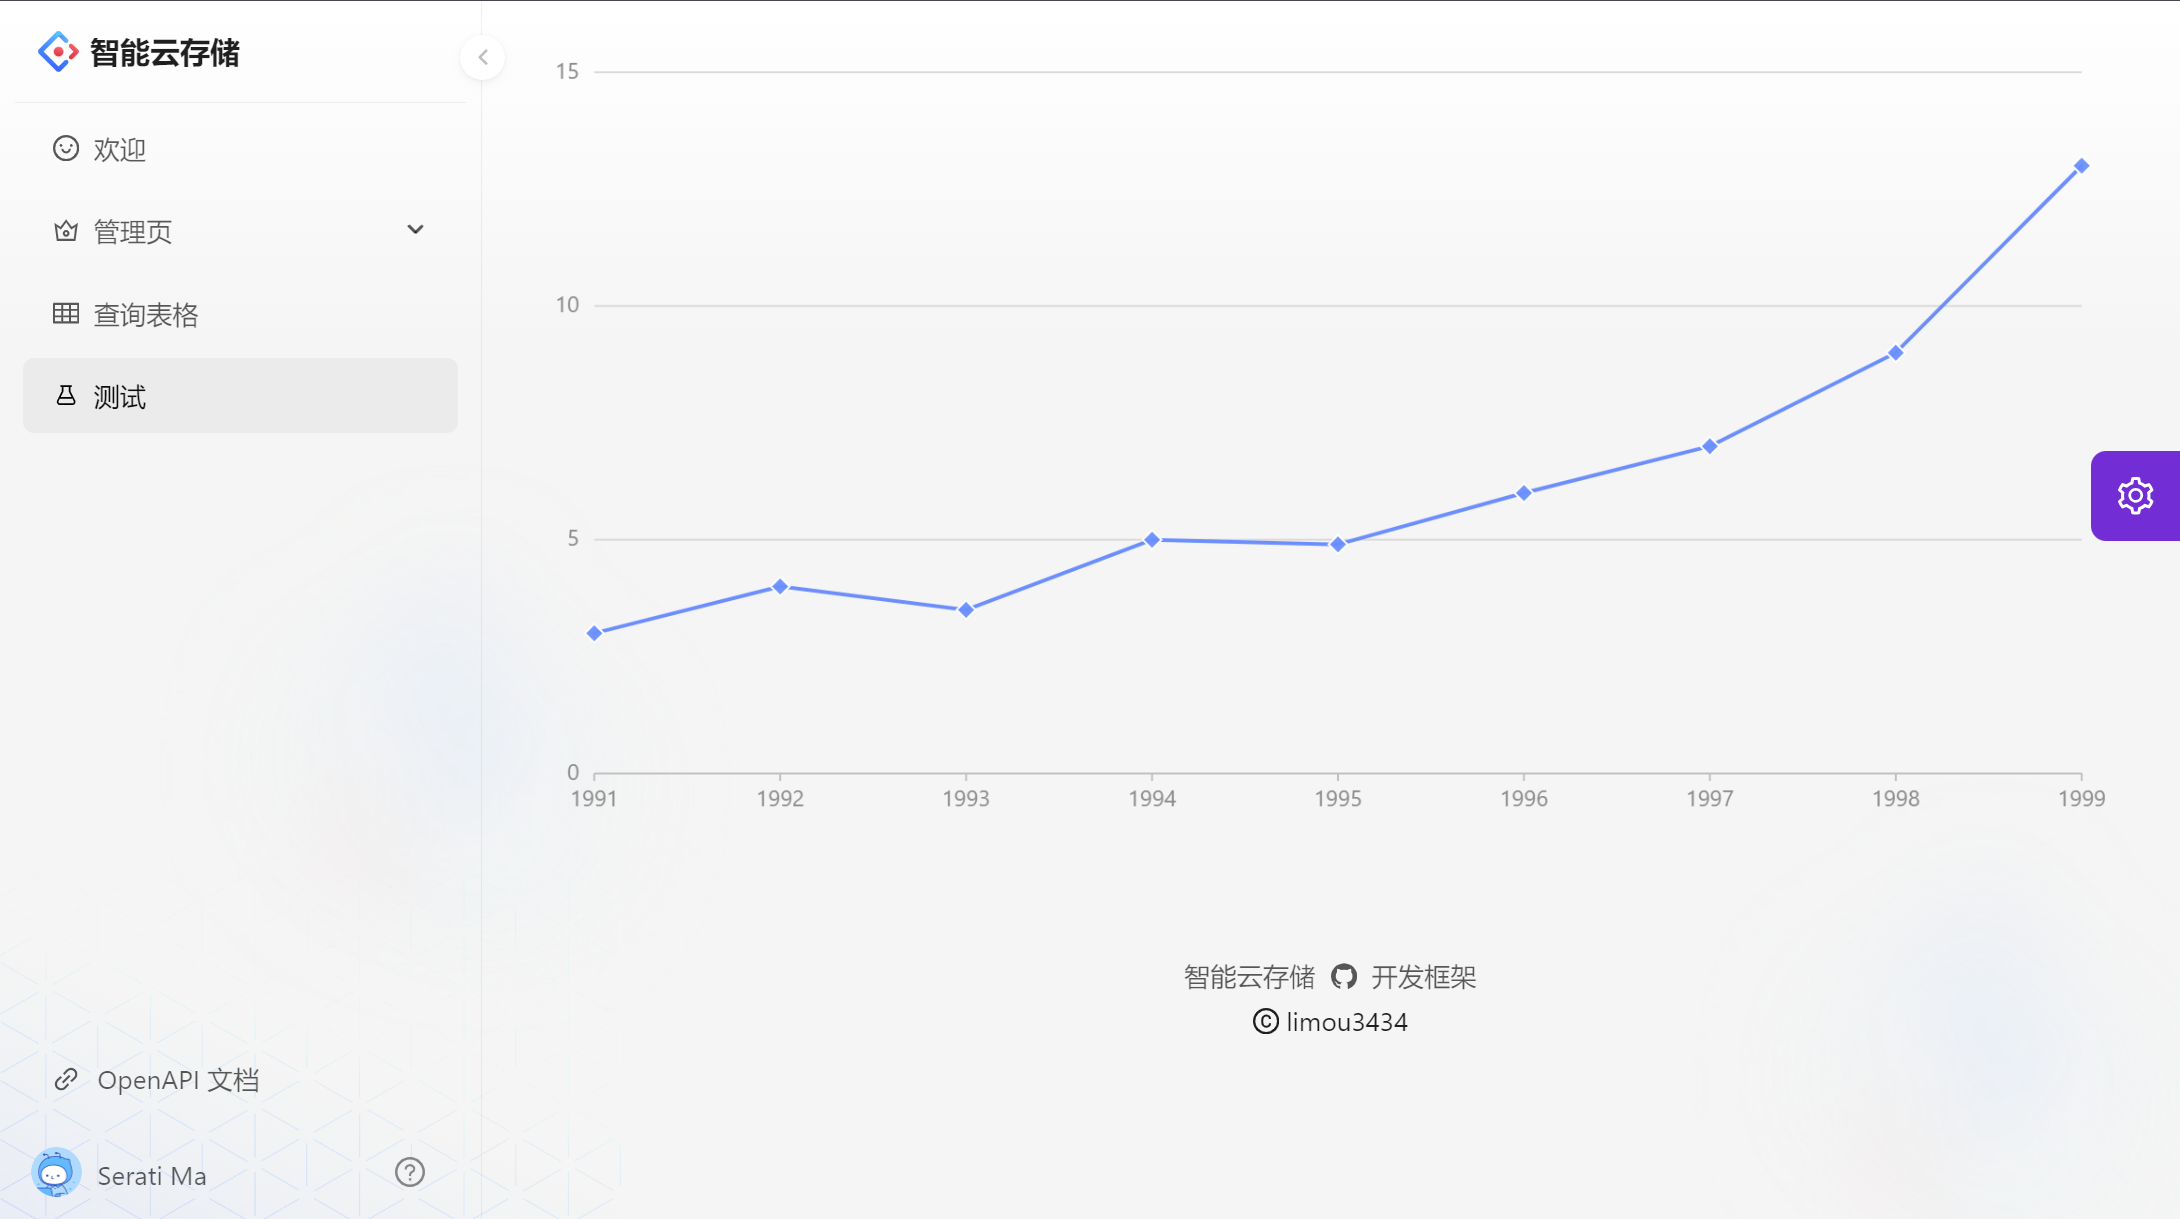Click the GitHub icon in the footer
Viewport: 2180px width, 1219px height.
1343,976
